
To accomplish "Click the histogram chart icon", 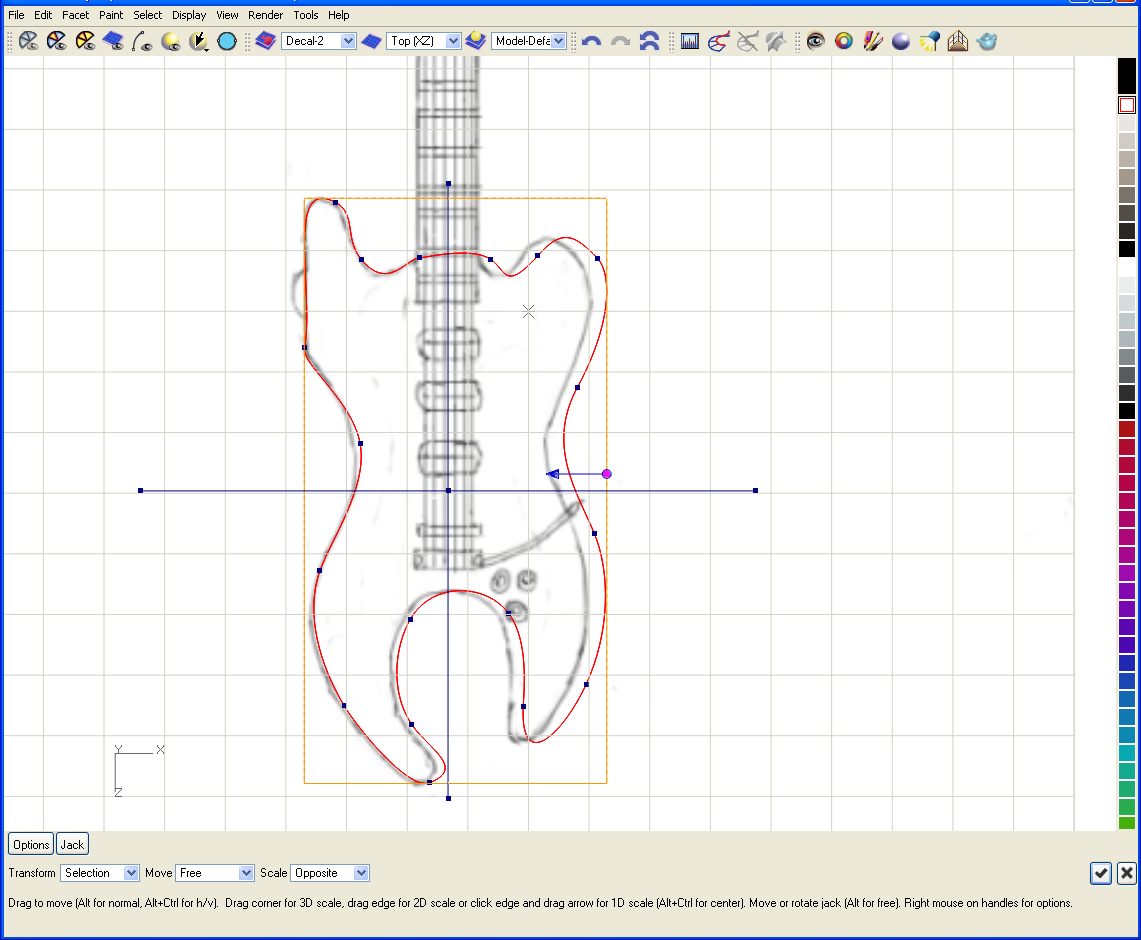I will [x=690, y=41].
